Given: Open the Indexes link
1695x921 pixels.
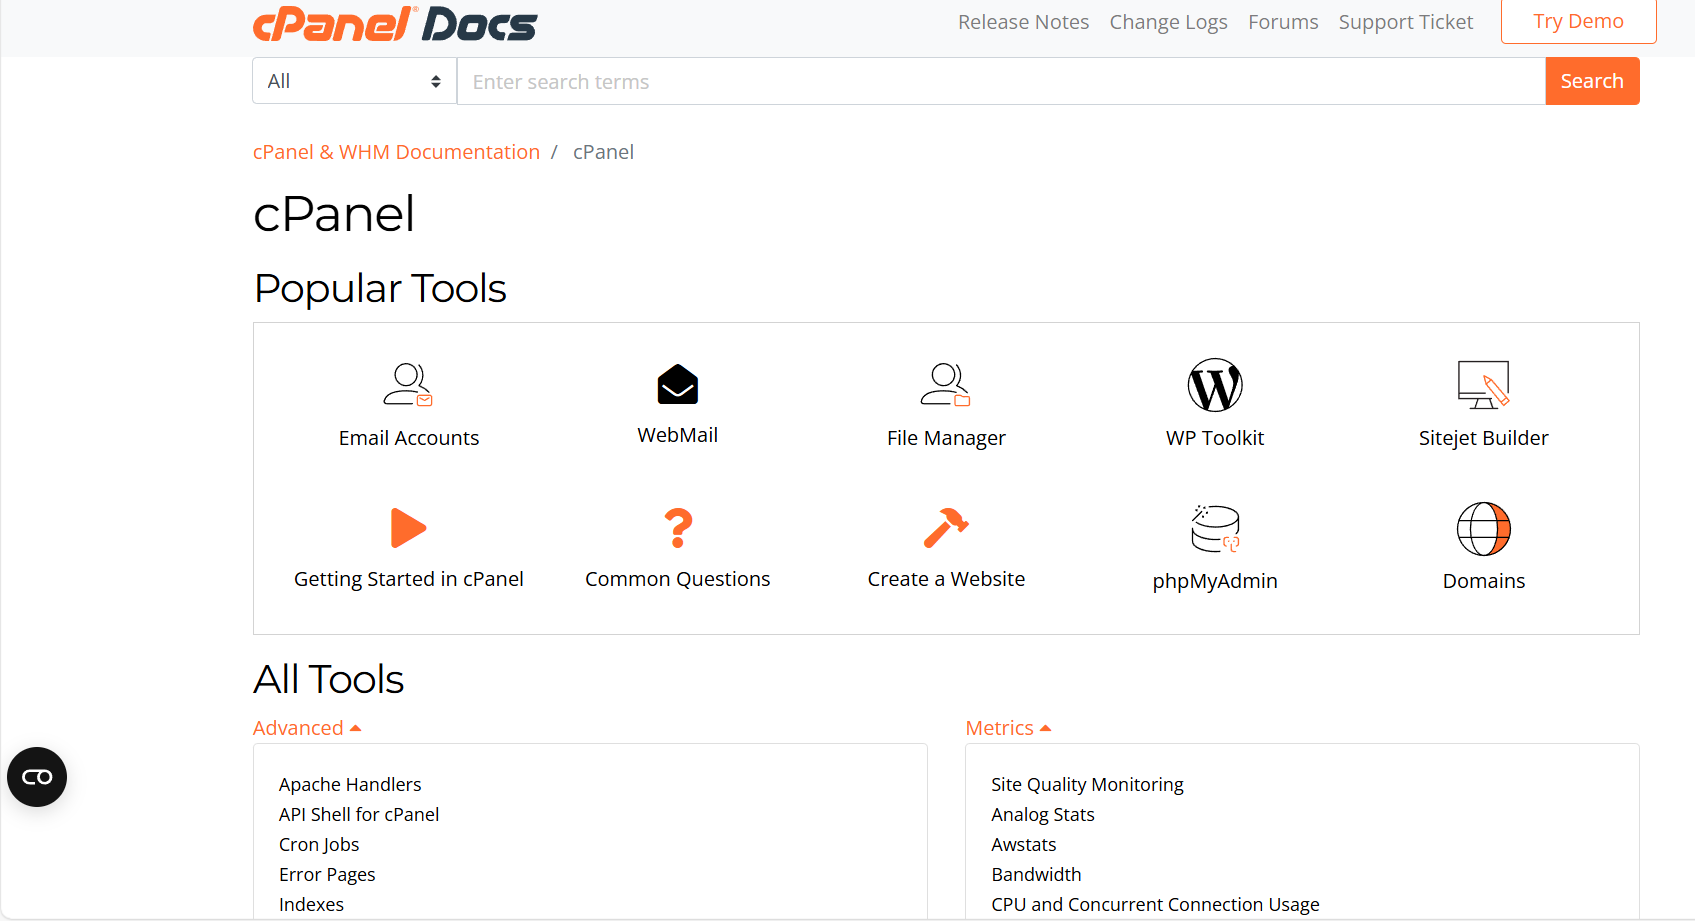Looking at the screenshot, I should pyautogui.click(x=311, y=905).
